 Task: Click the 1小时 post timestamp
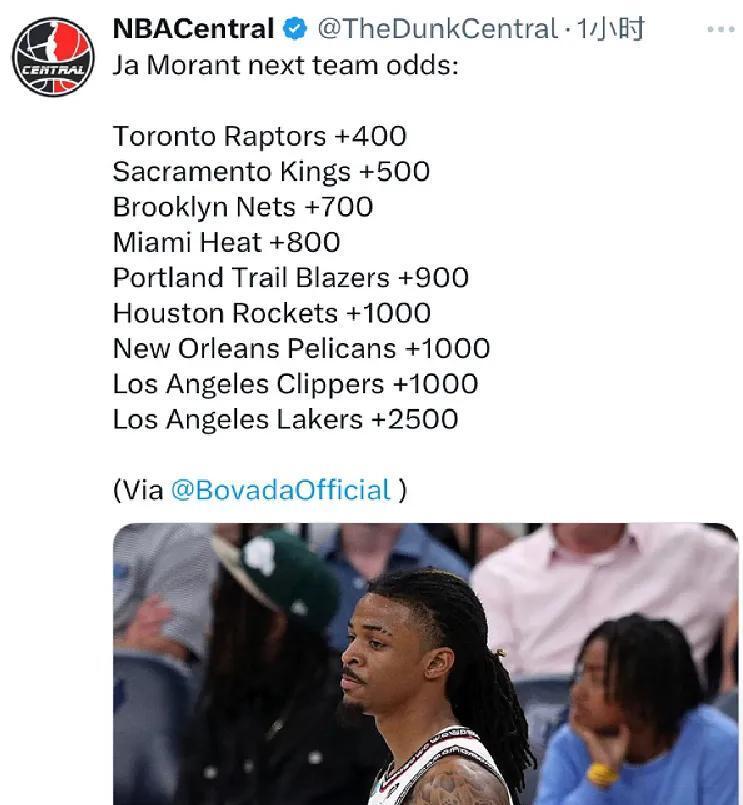(x=610, y=29)
